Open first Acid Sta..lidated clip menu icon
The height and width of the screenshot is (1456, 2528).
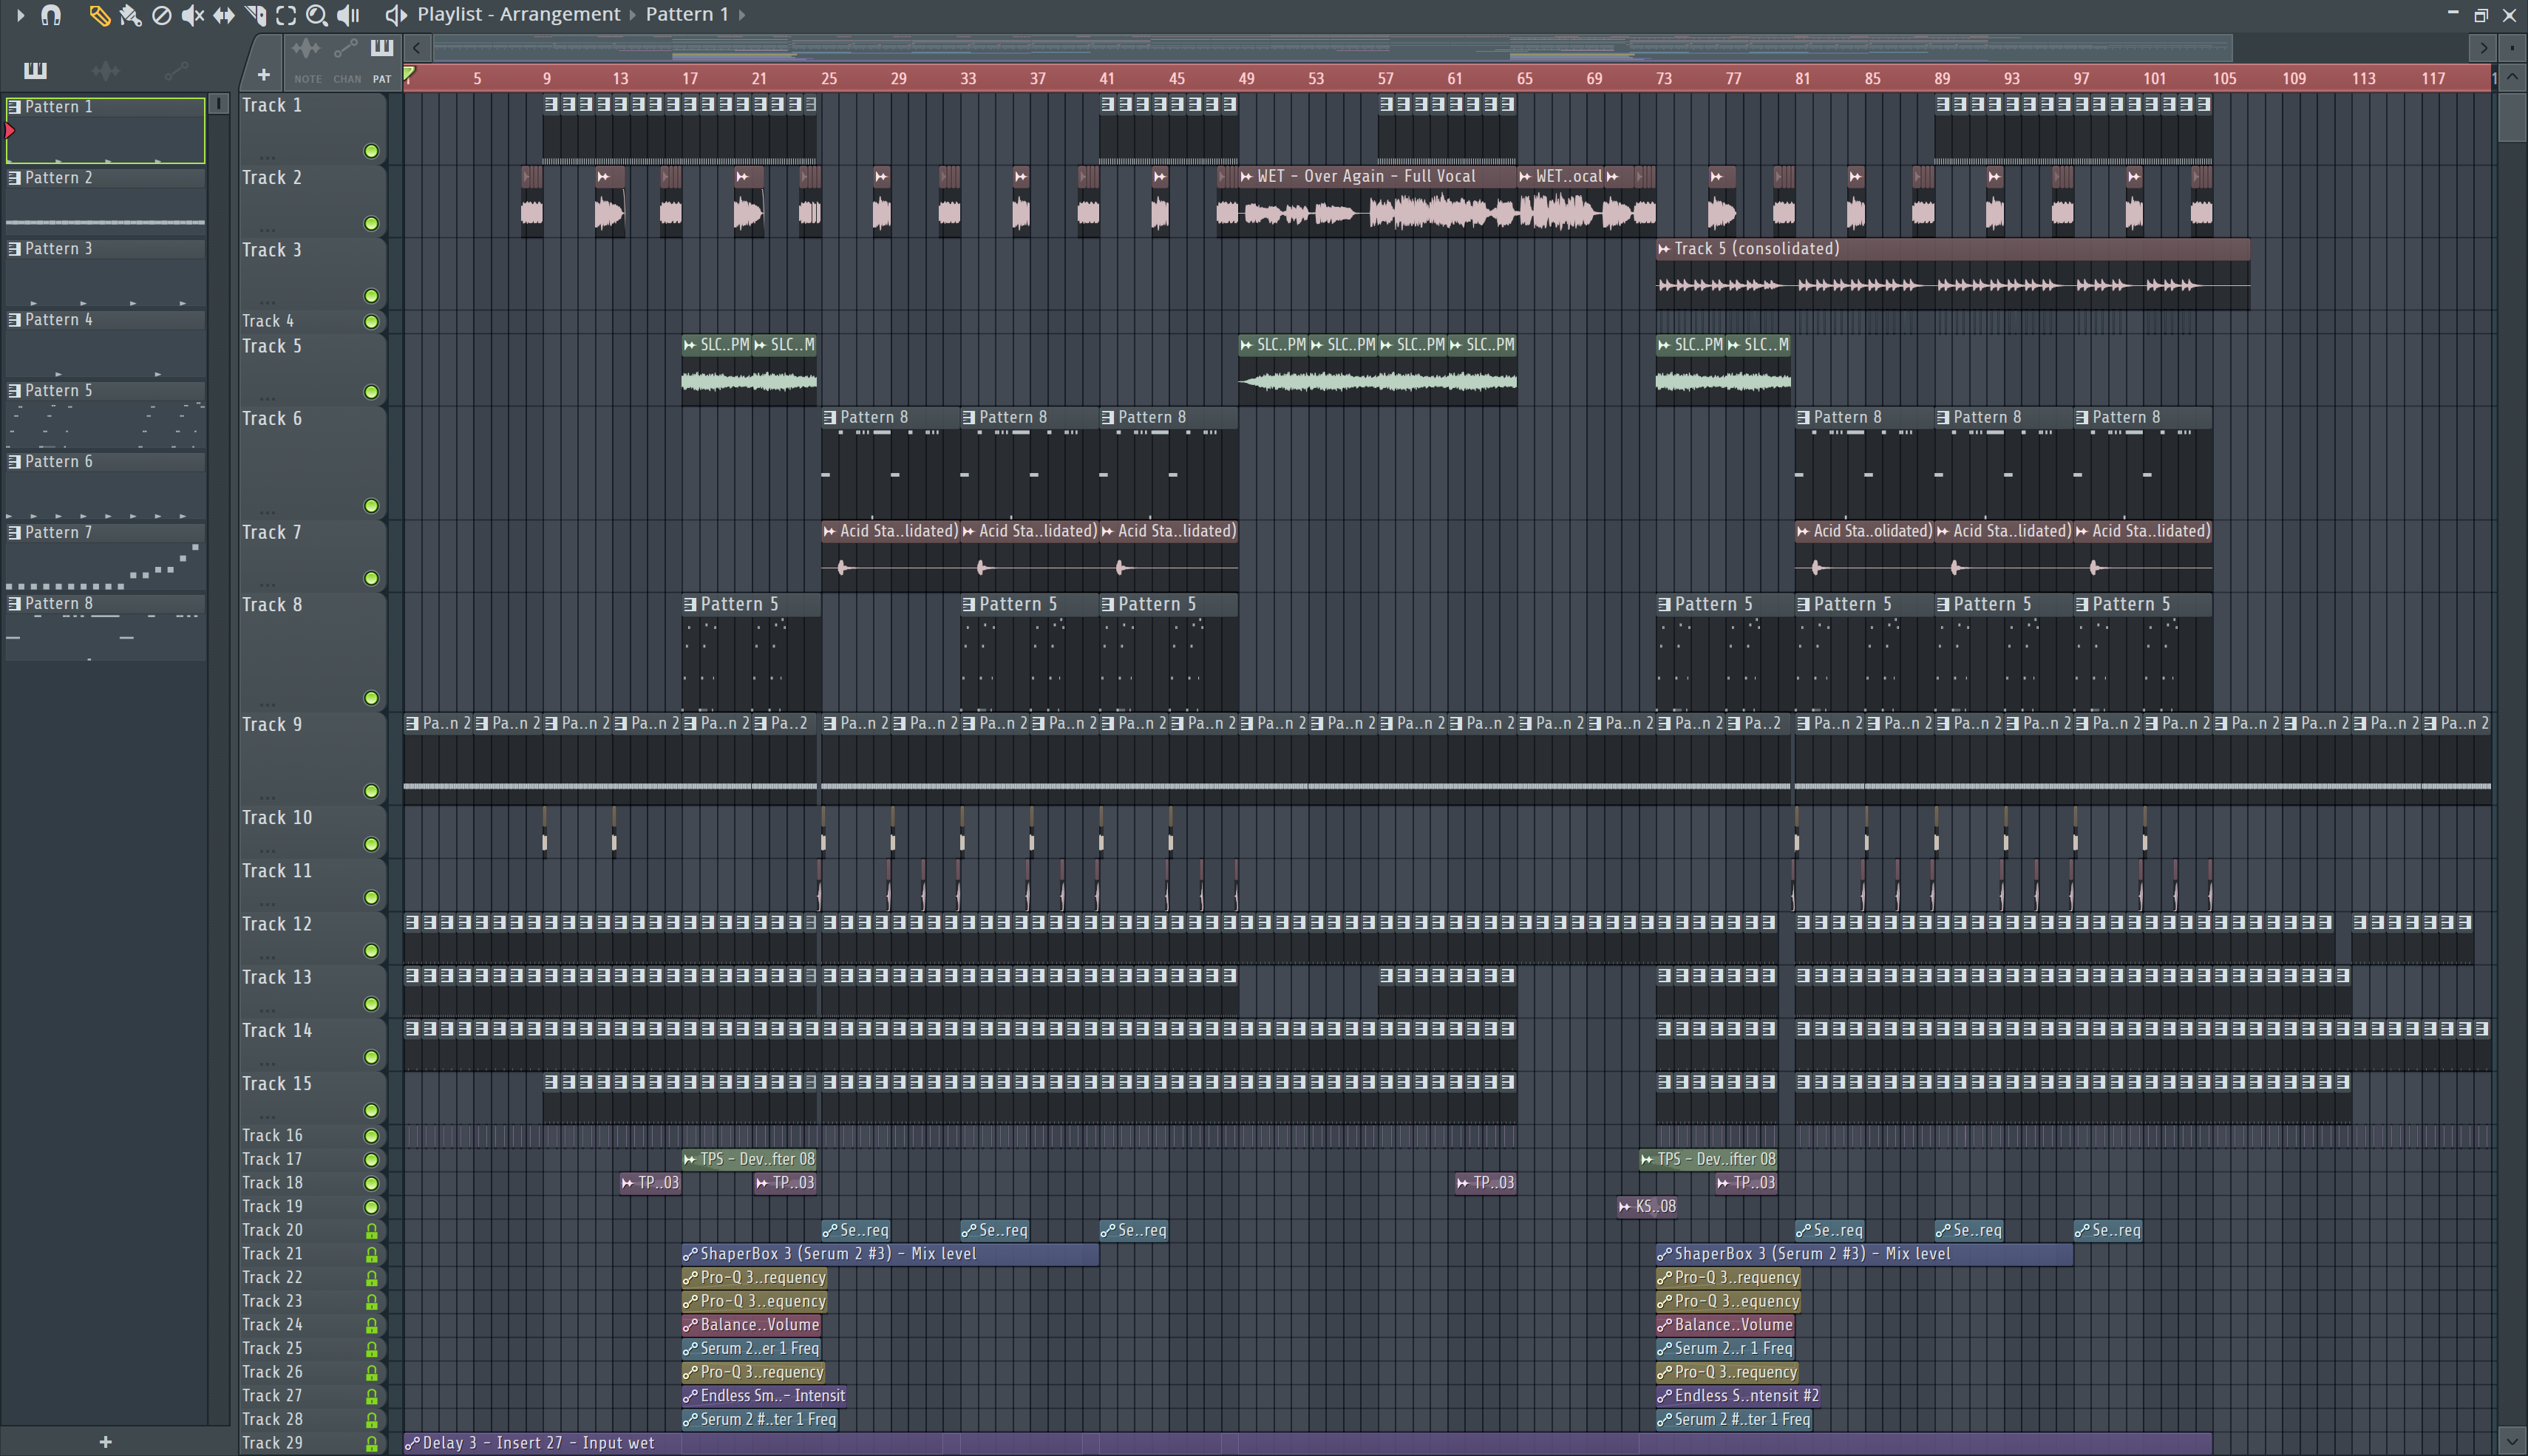(x=829, y=531)
